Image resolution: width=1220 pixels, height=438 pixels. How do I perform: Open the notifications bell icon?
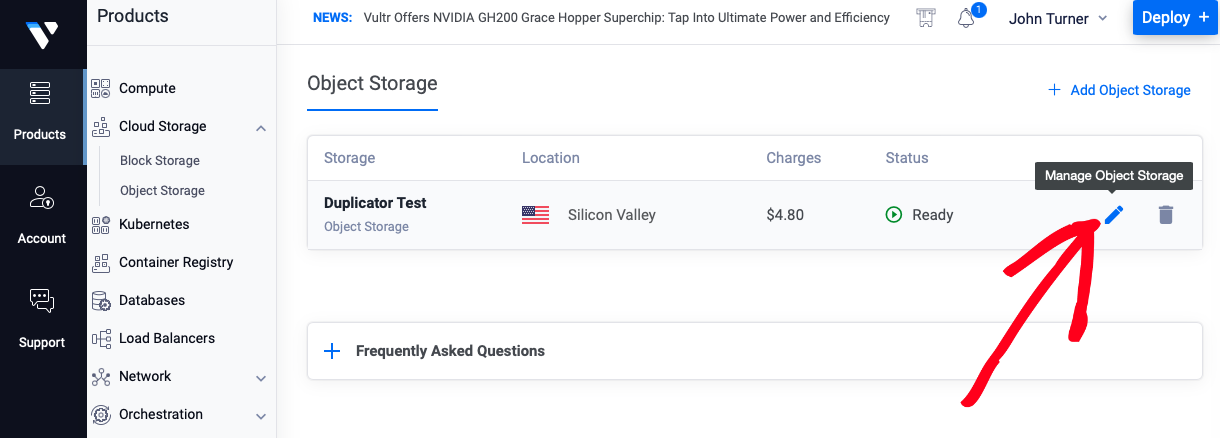click(x=966, y=18)
